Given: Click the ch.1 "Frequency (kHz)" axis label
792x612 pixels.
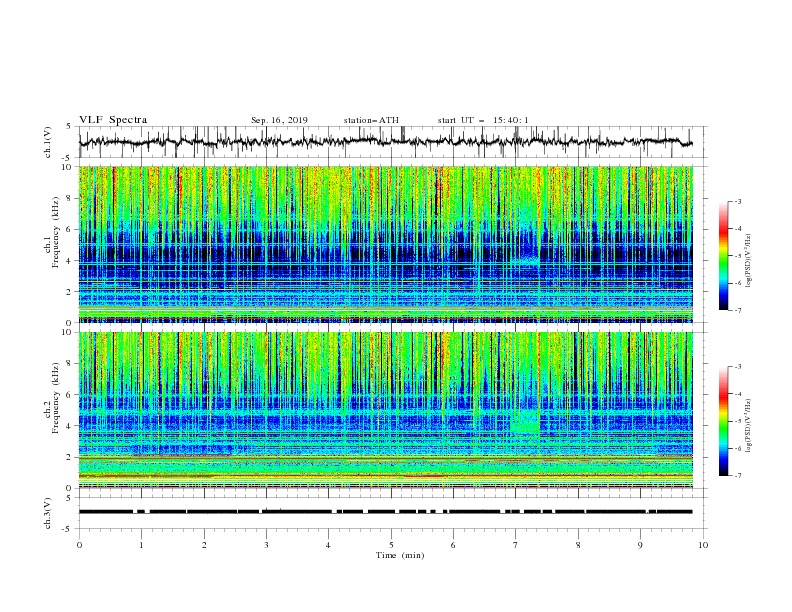Looking at the screenshot, I should (56, 232).
